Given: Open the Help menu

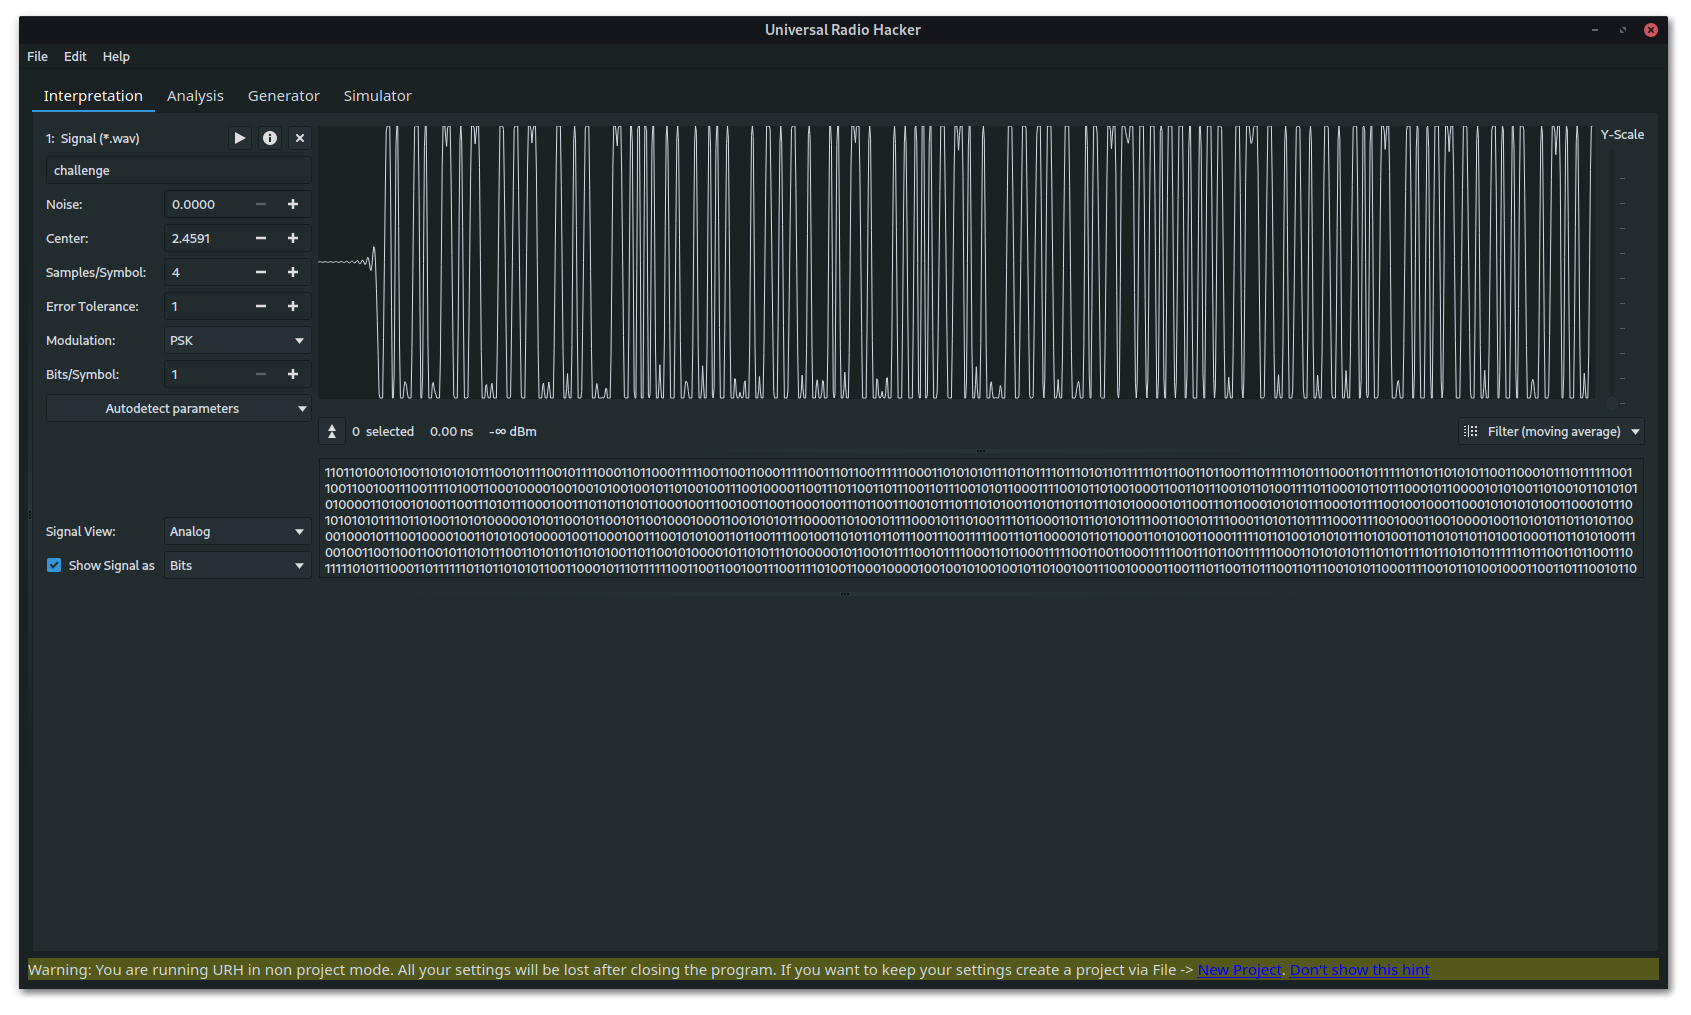Looking at the screenshot, I should [116, 56].
